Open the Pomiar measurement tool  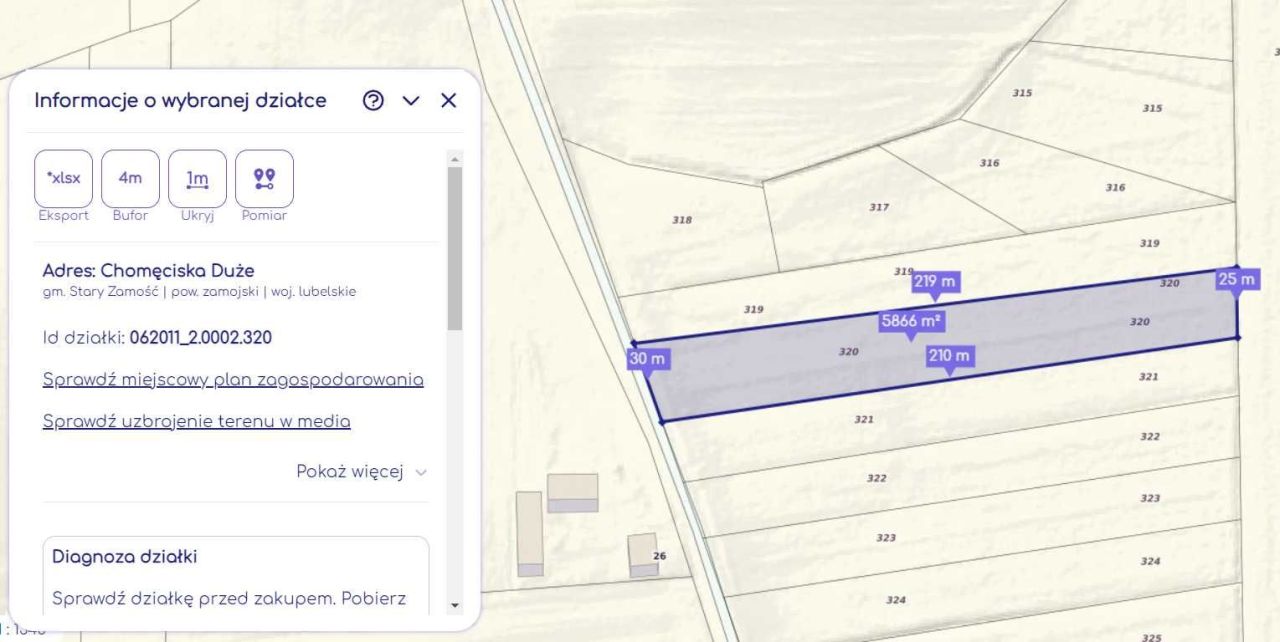(x=264, y=179)
